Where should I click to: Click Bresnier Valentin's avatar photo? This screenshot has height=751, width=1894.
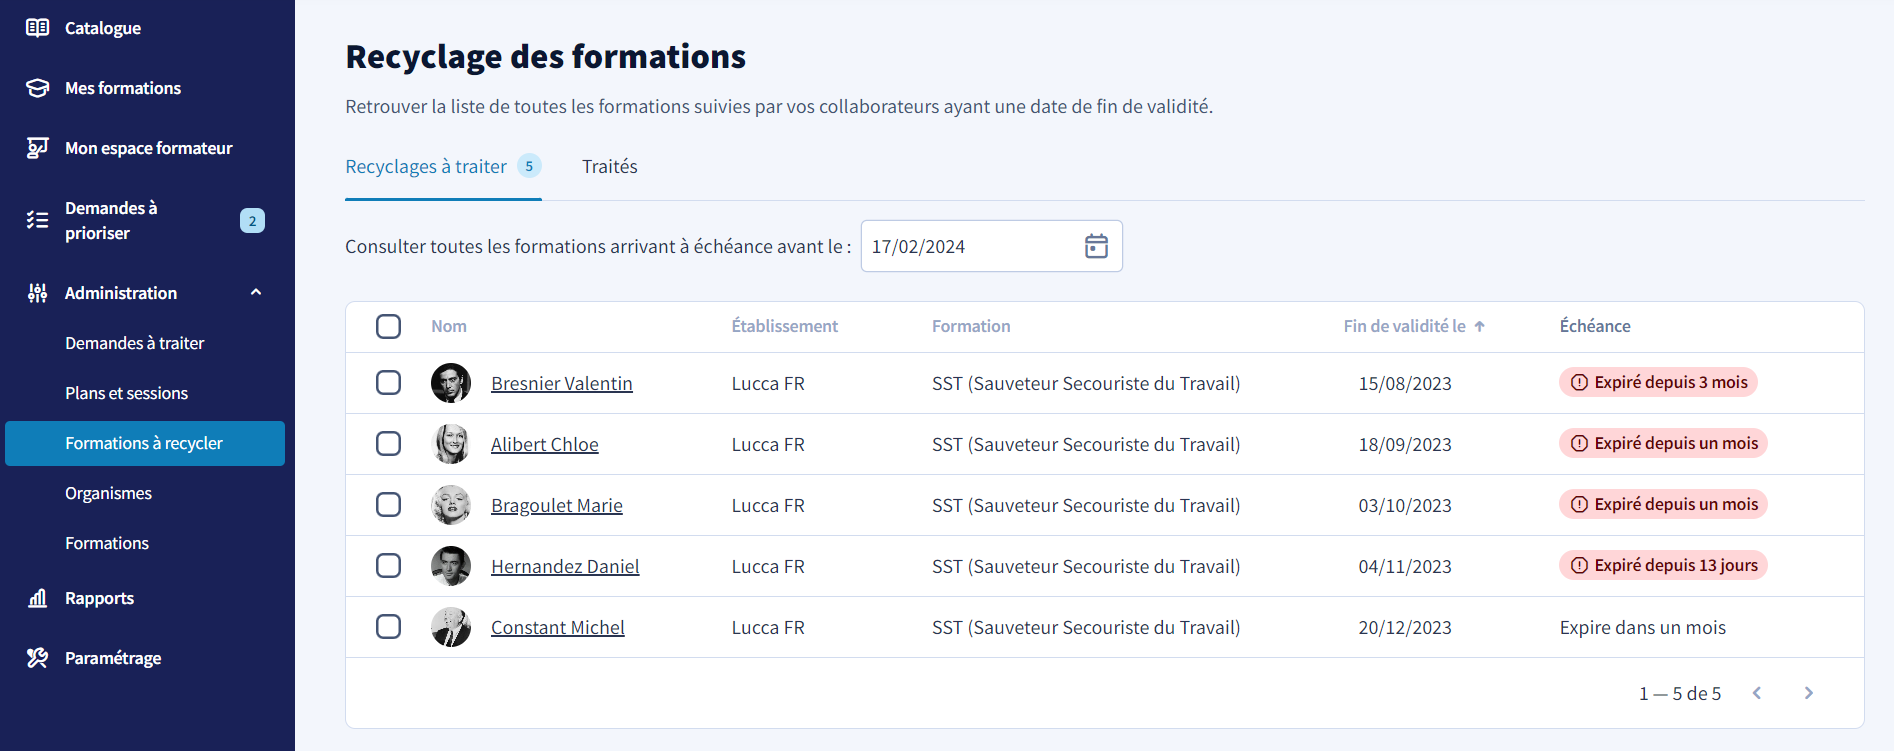coord(451,383)
